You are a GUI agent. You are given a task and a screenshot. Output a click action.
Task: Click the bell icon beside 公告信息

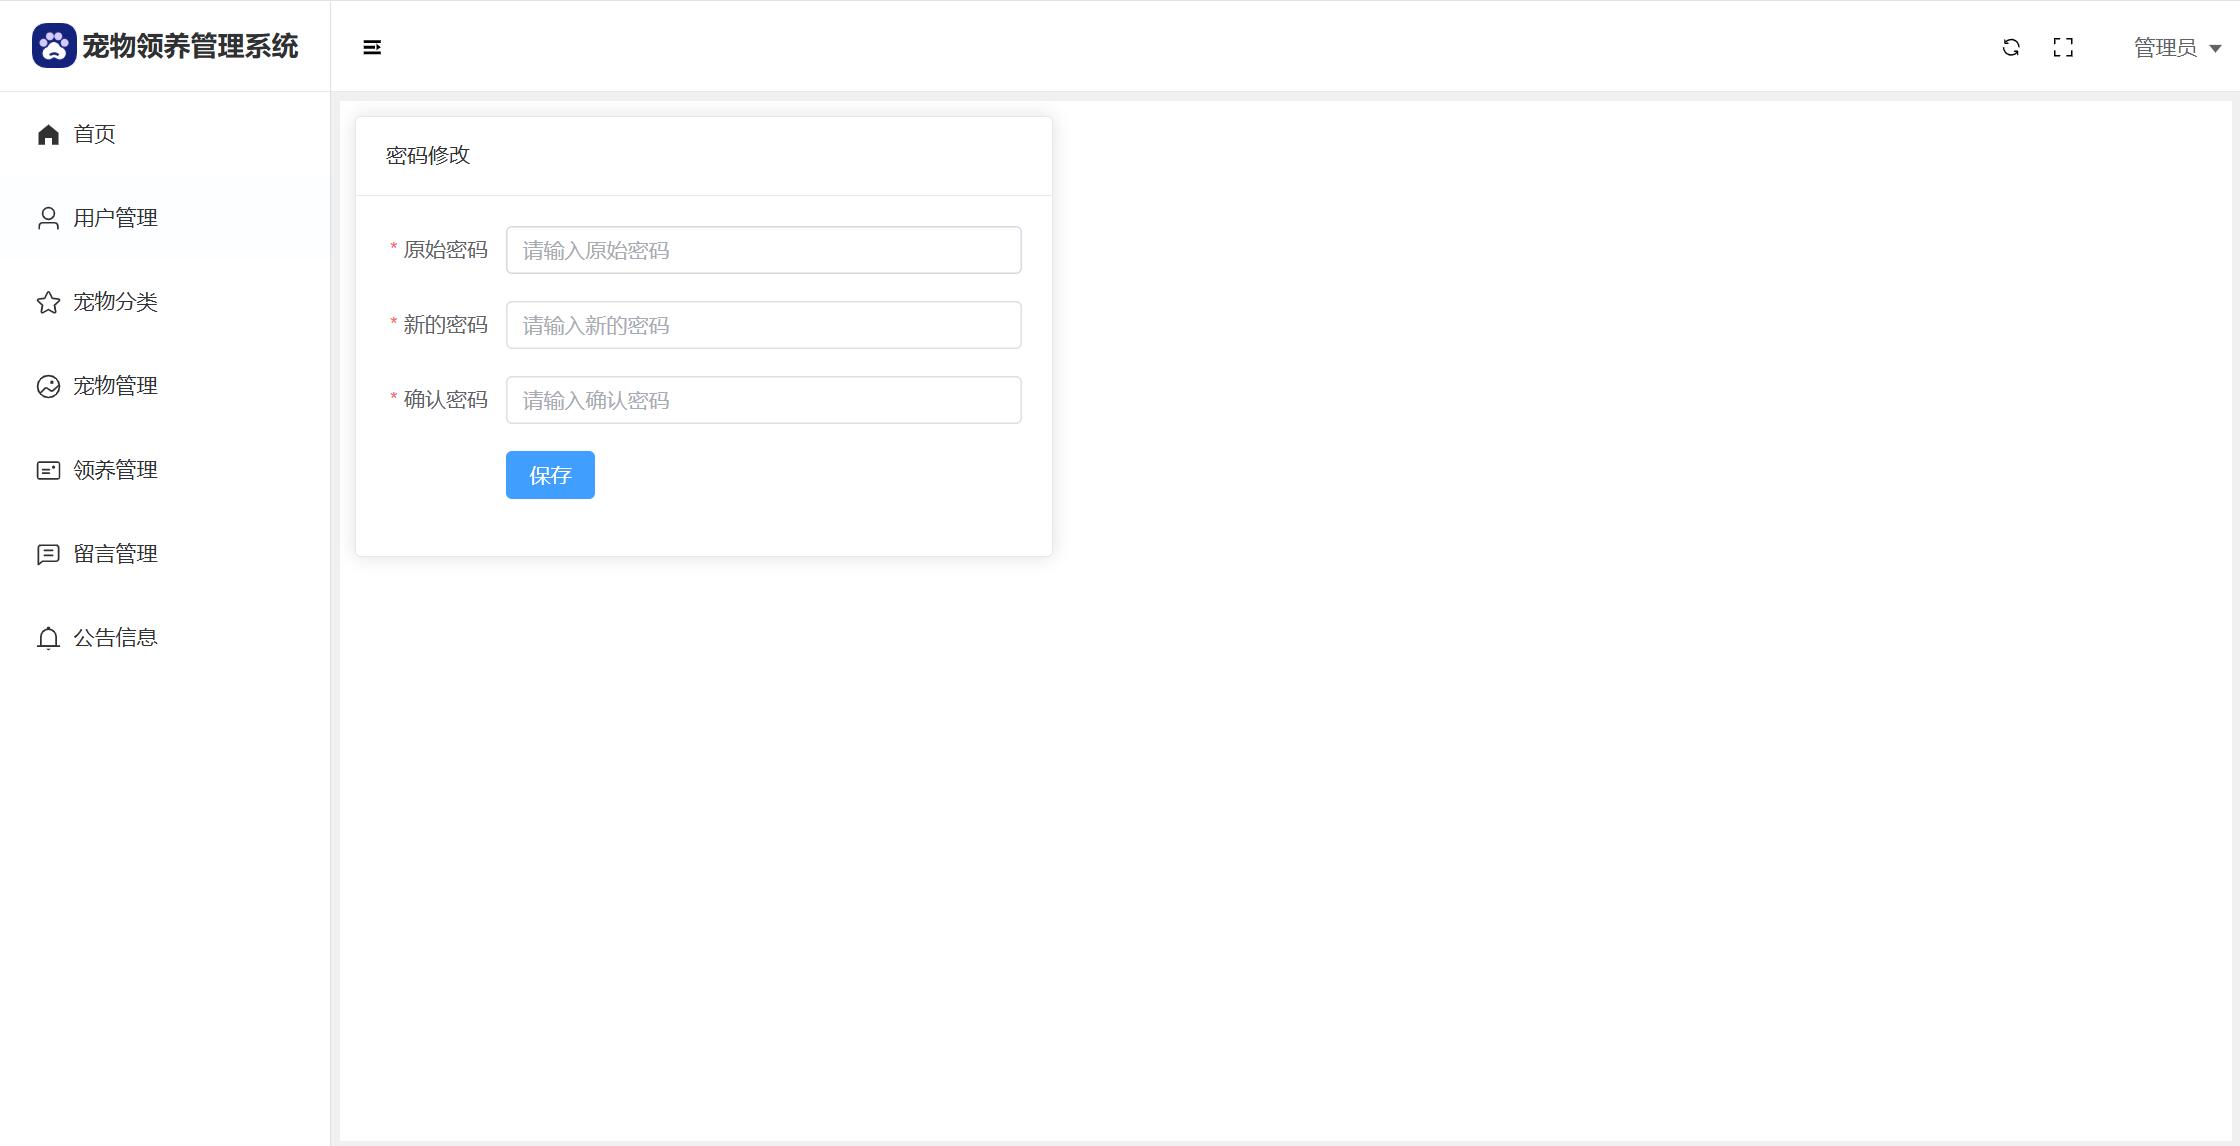click(48, 638)
